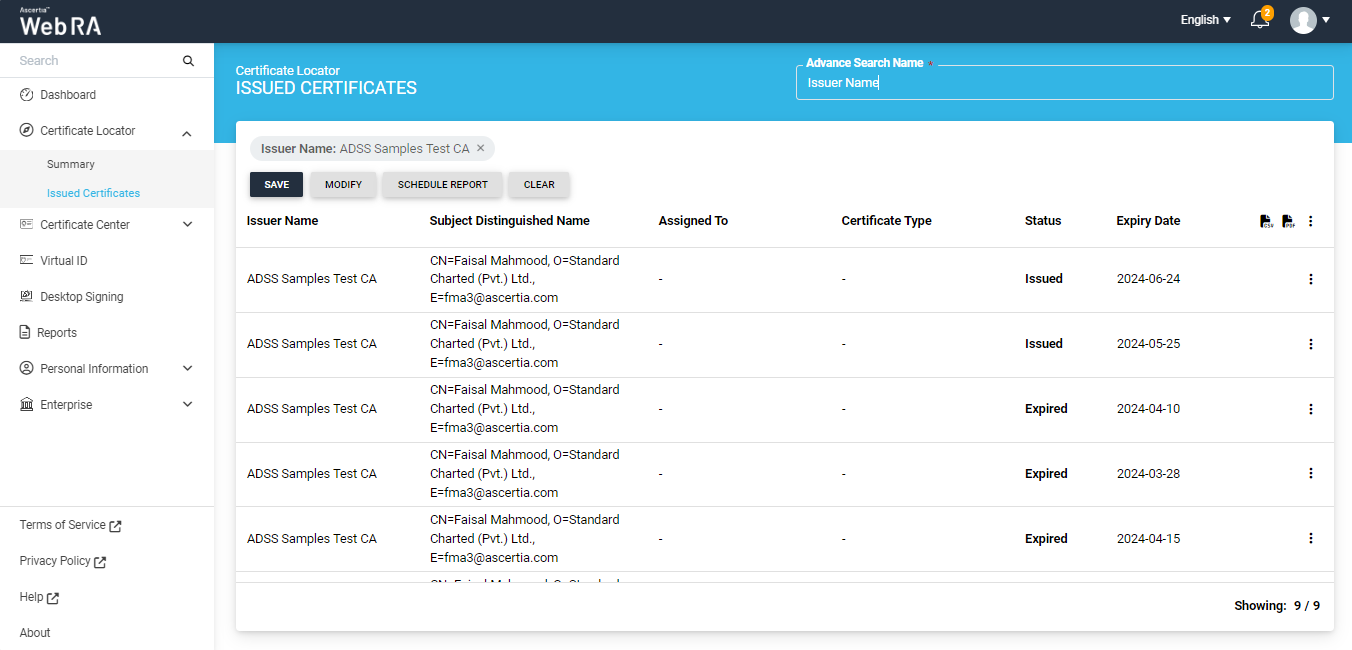
Task: Expand the user account dropdown arrow
Action: point(1326,20)
